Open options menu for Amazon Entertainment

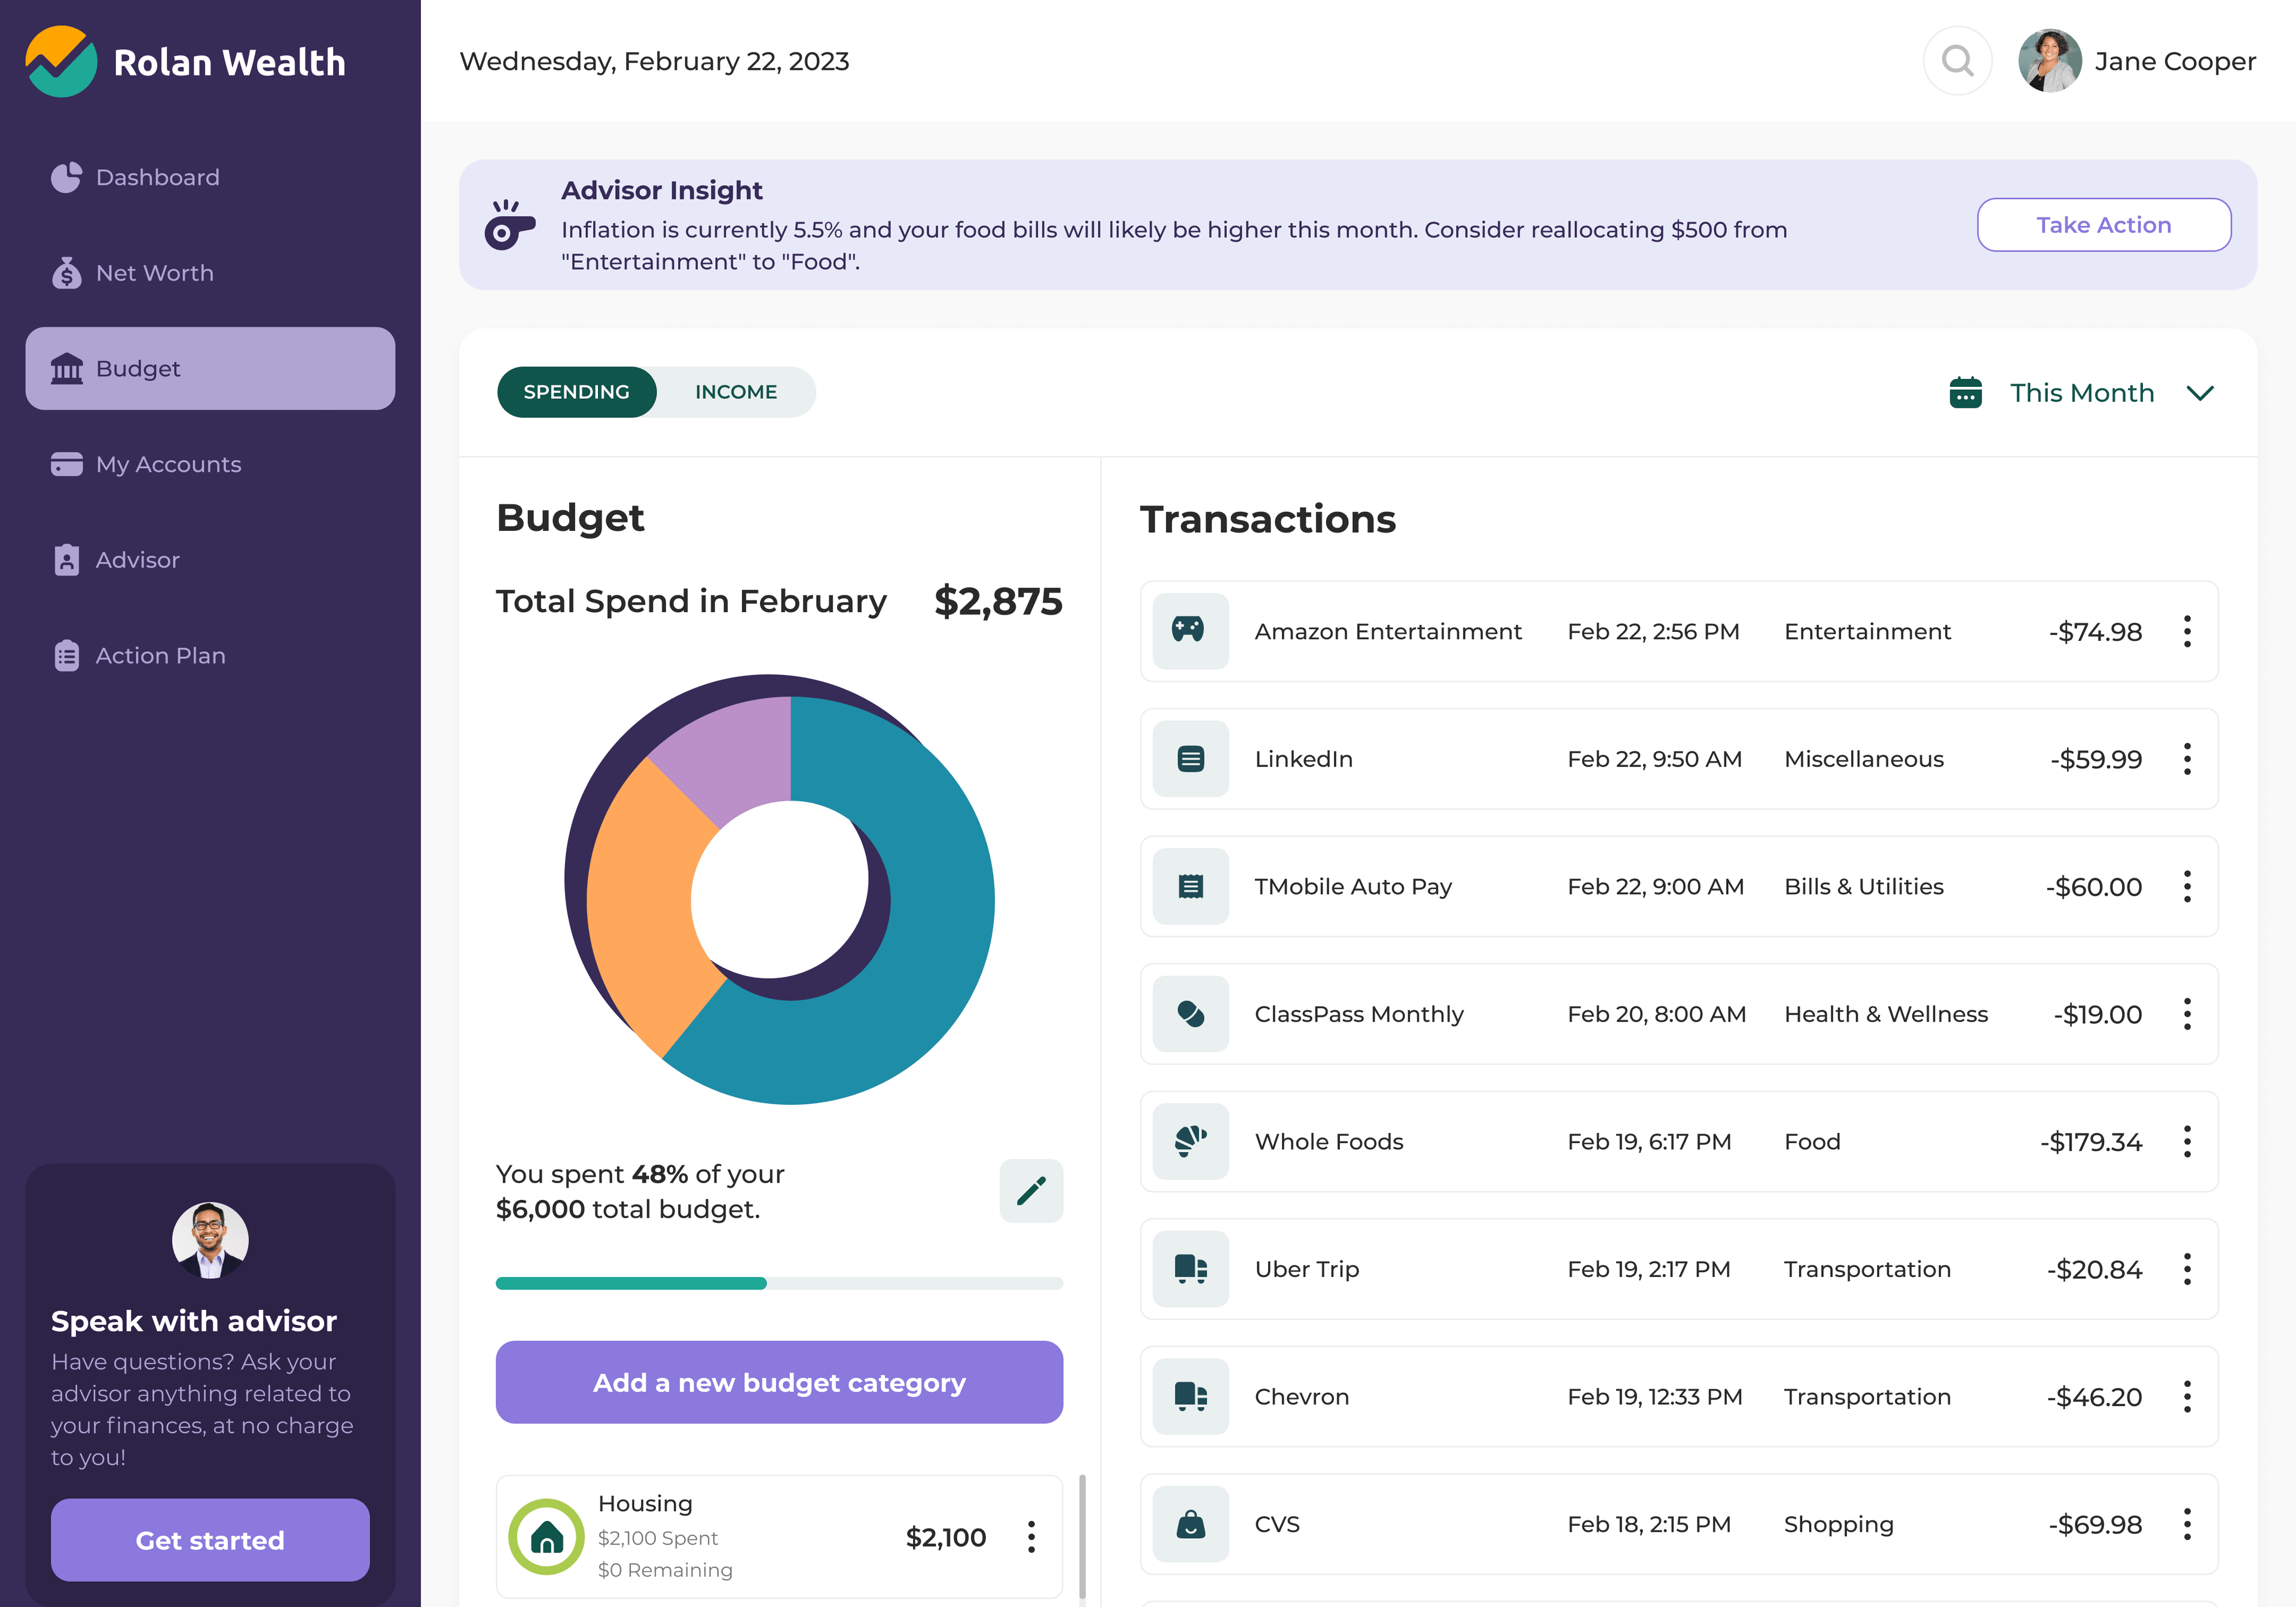pyautogui.click(x=2187, y=631)
